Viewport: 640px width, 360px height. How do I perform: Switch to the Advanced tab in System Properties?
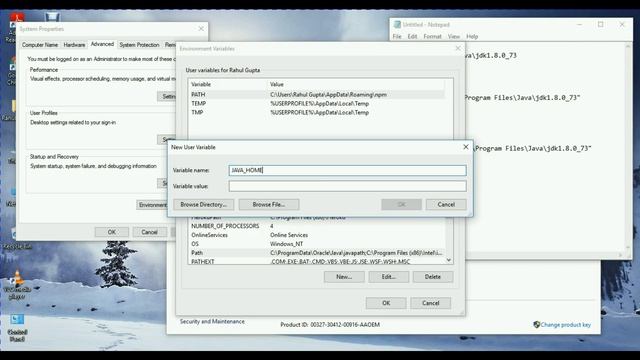tap(102, 44)
